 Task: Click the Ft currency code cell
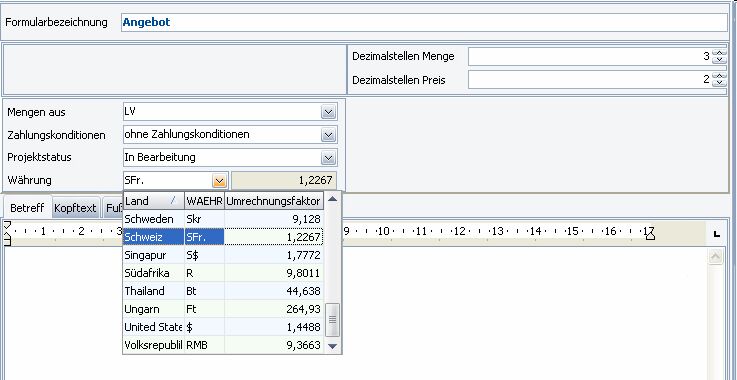204,309
